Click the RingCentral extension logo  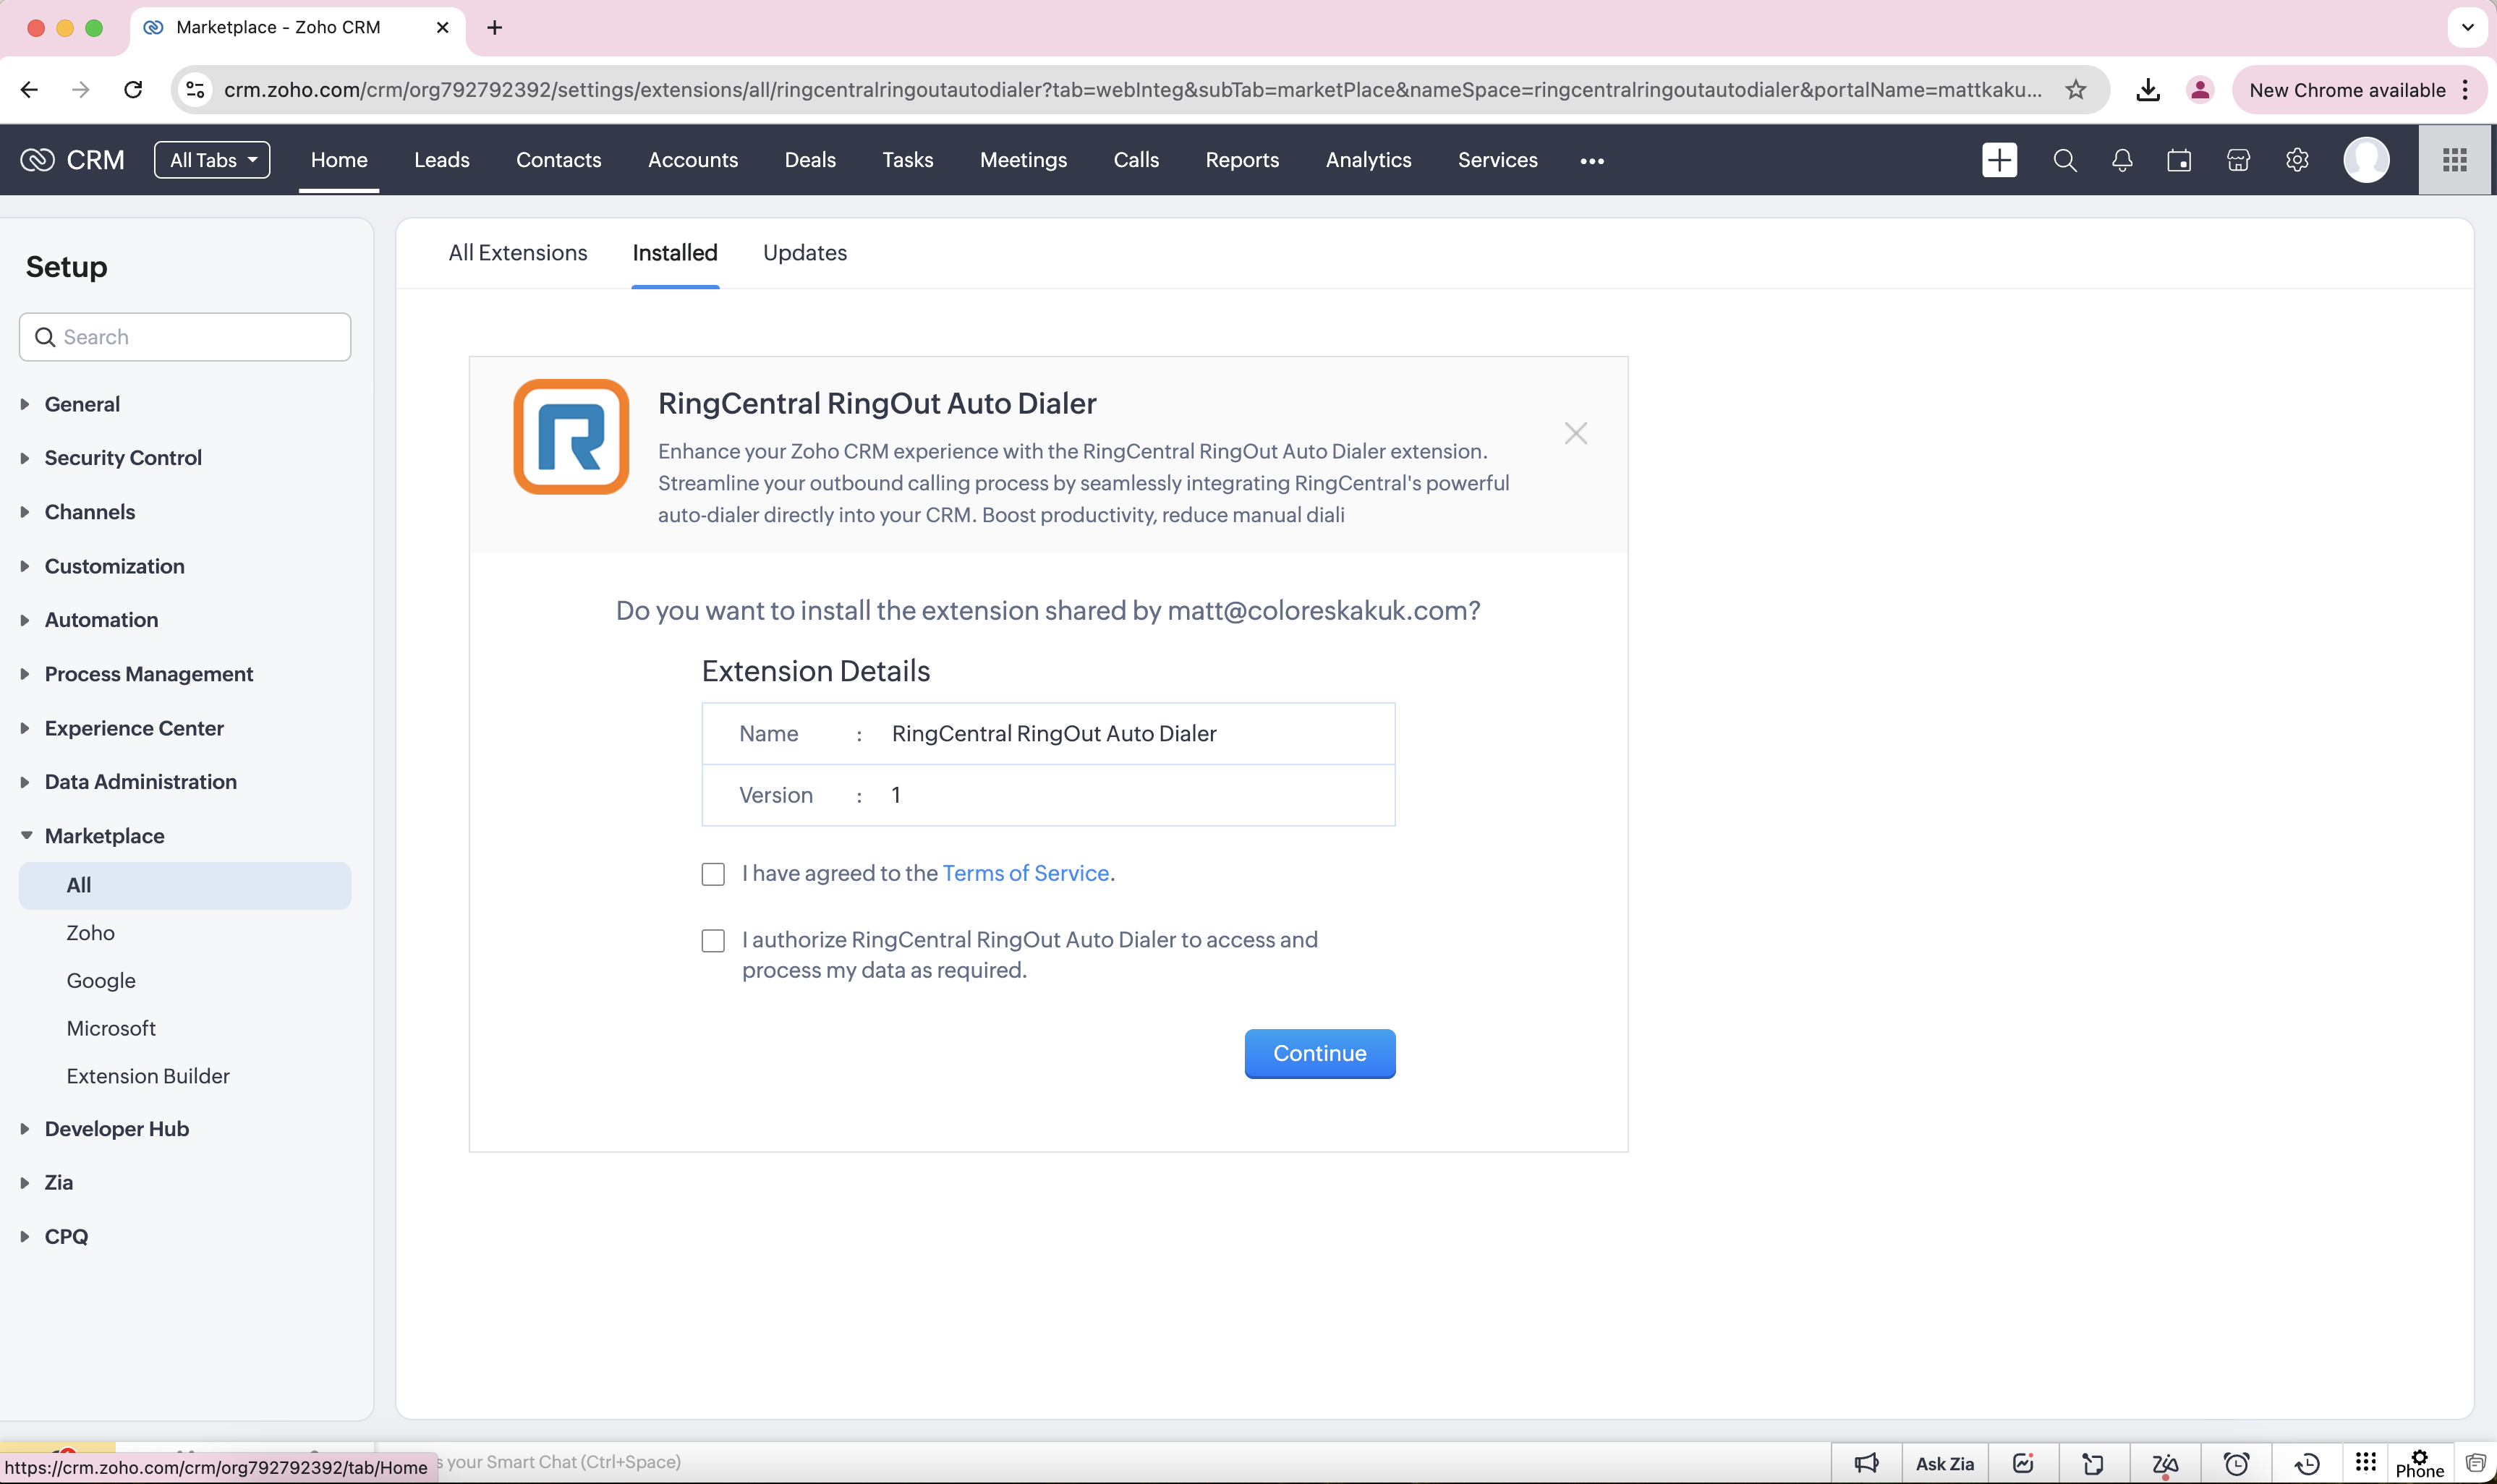[571, 437]
